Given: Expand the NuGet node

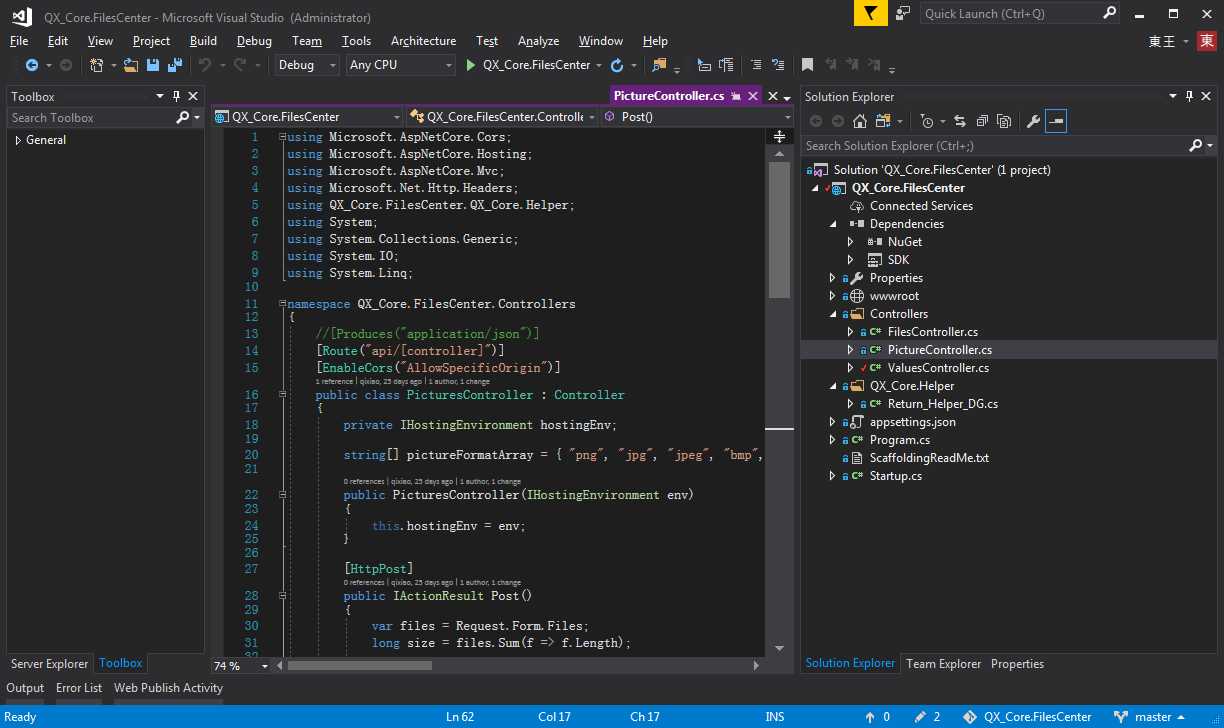Looking at the screenshot, I should 850,242.
